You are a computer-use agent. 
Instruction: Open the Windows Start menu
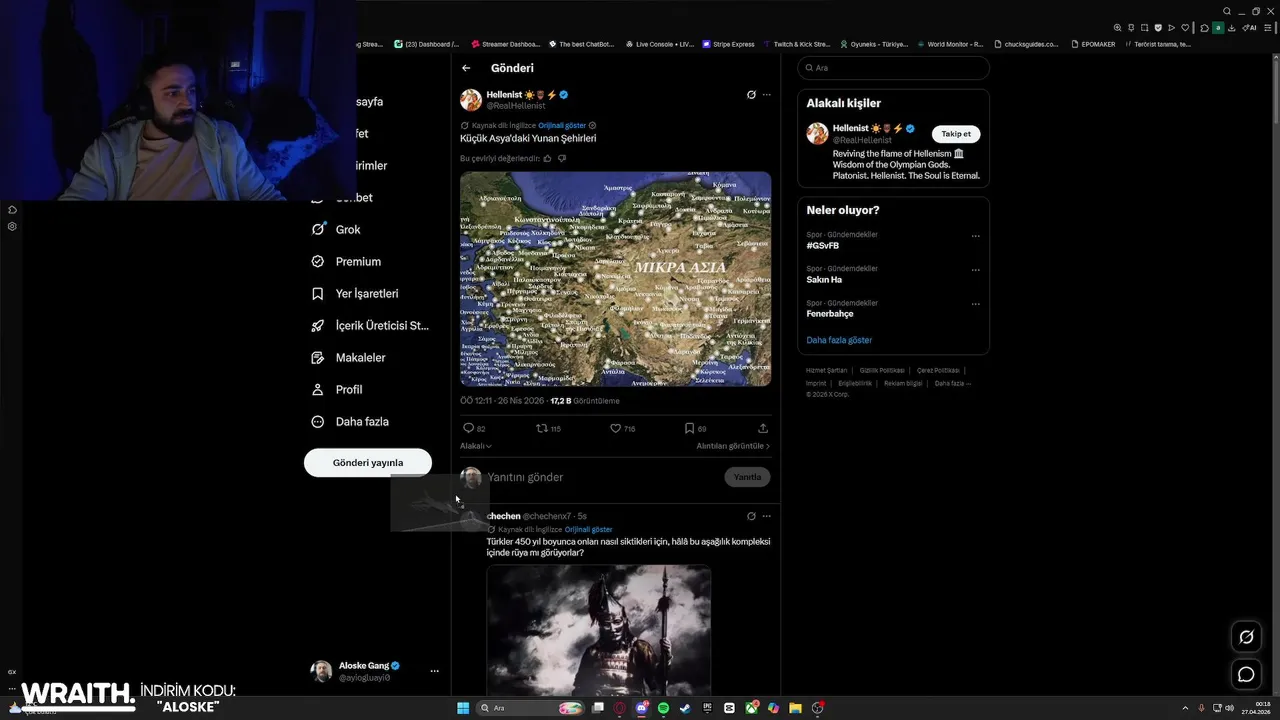[x=463, y=708]
